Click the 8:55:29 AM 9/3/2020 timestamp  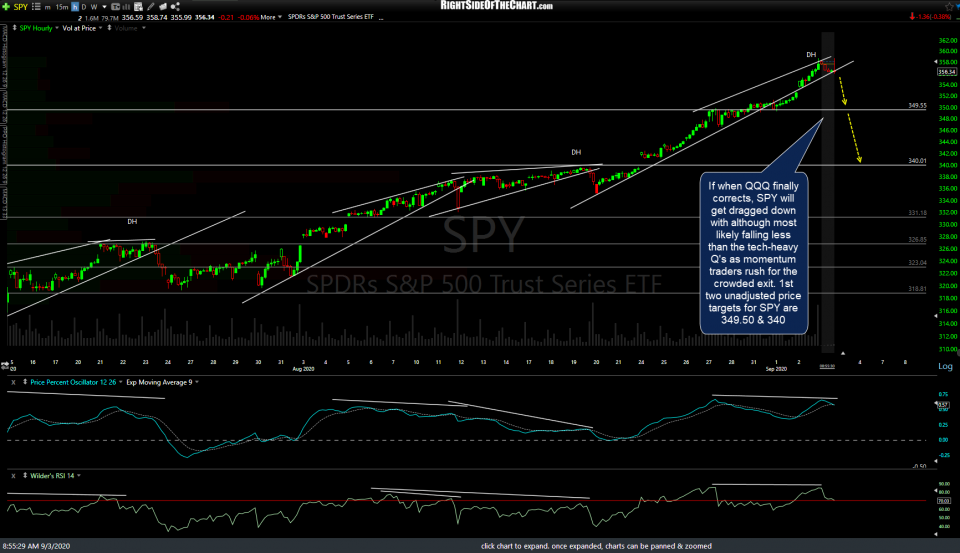point(36,546)
